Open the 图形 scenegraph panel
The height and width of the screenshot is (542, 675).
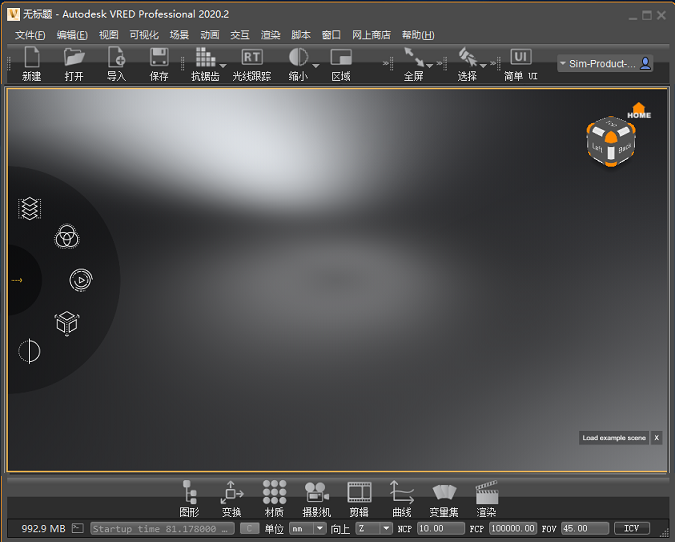pos(189,499)
